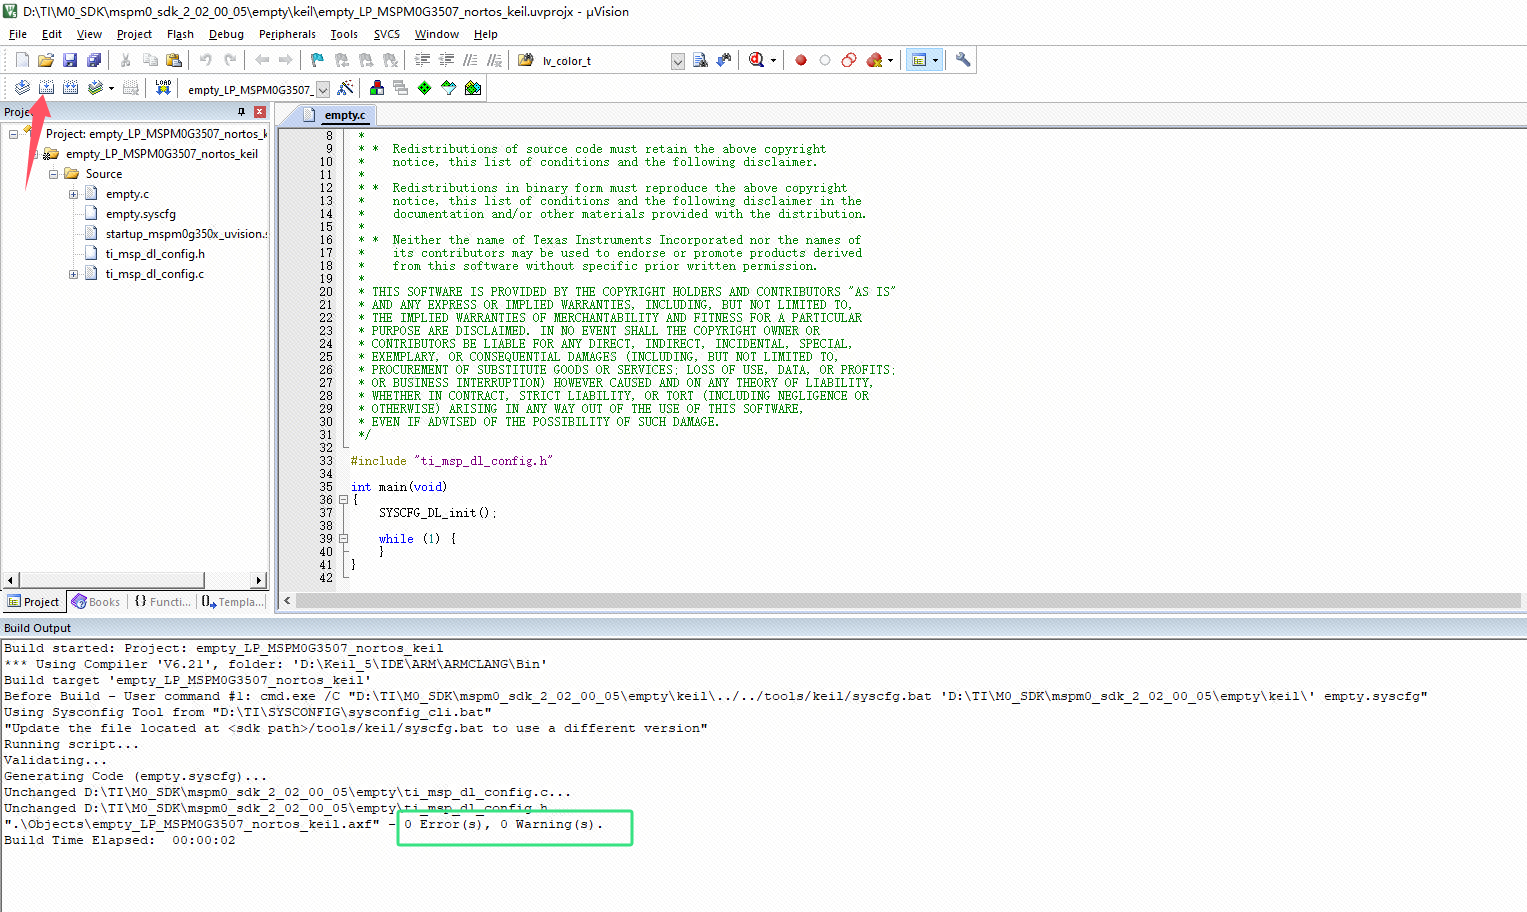Screen dimensions: 1527x912
Task: Expand the empty.c tree node
Action: click(73, 194)
